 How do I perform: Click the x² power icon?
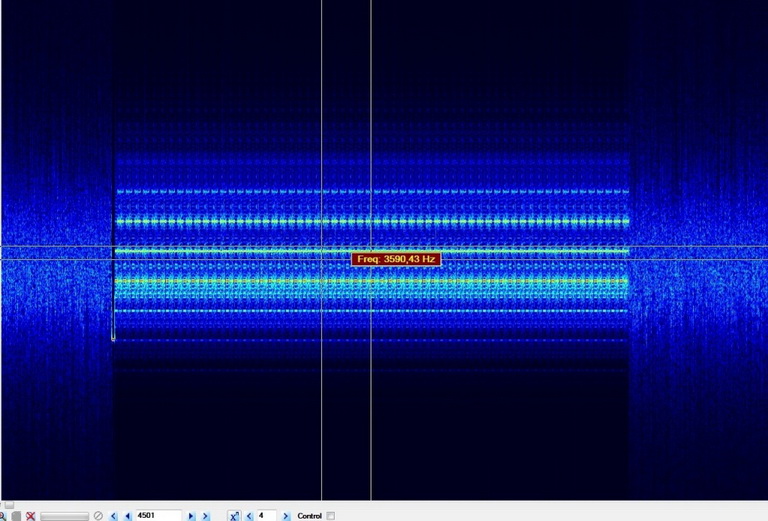coord(234,516)
